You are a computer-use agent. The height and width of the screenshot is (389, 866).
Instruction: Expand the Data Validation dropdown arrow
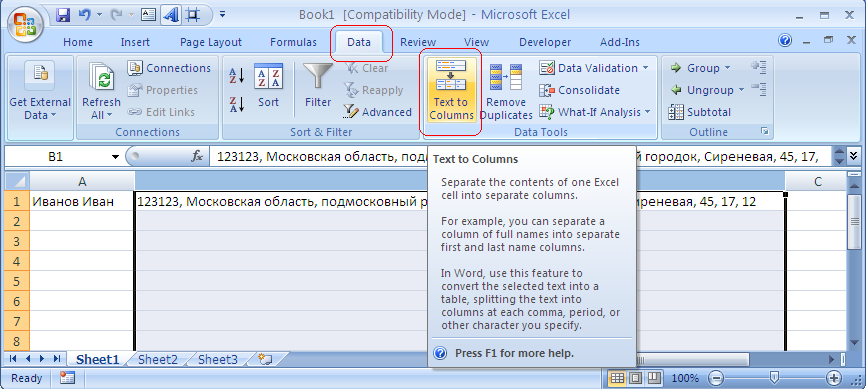click(646, 68)
